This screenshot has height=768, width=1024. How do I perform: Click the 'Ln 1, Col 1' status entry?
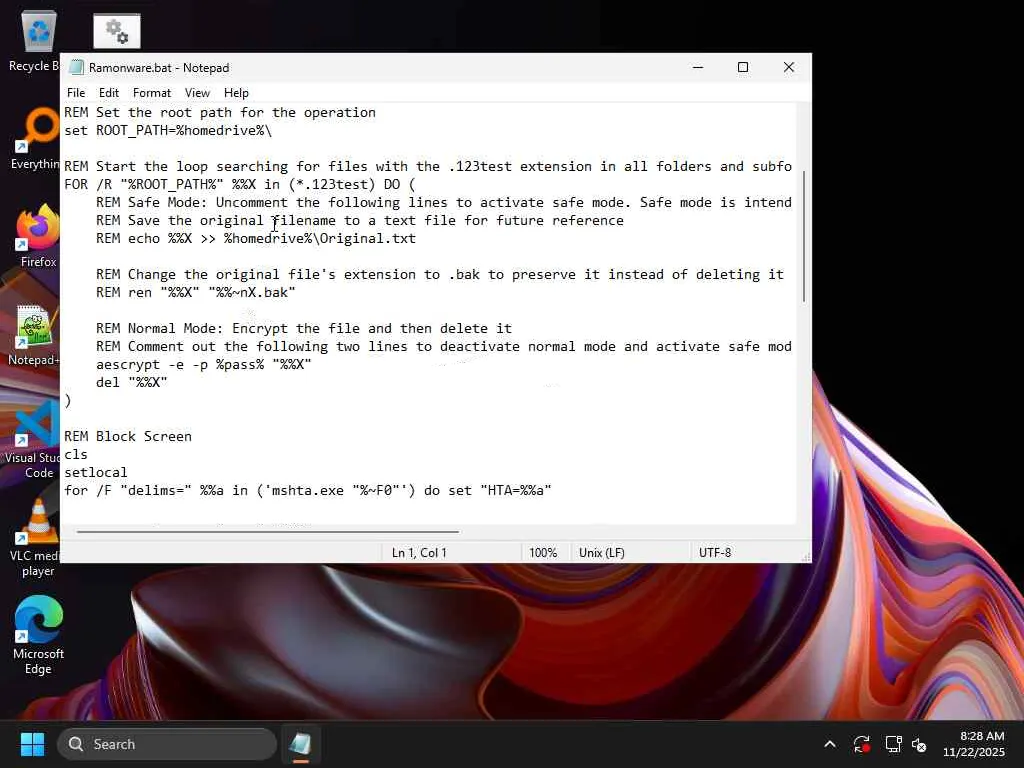(419, 552)
